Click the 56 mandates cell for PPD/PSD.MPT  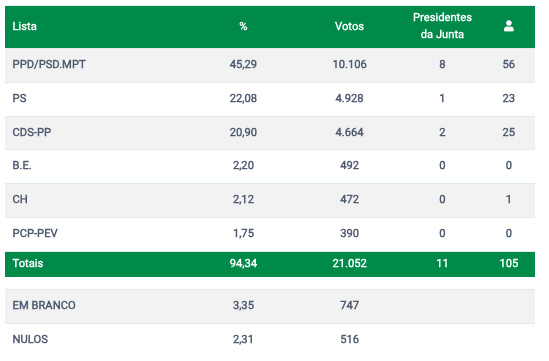tap(509, 64)
